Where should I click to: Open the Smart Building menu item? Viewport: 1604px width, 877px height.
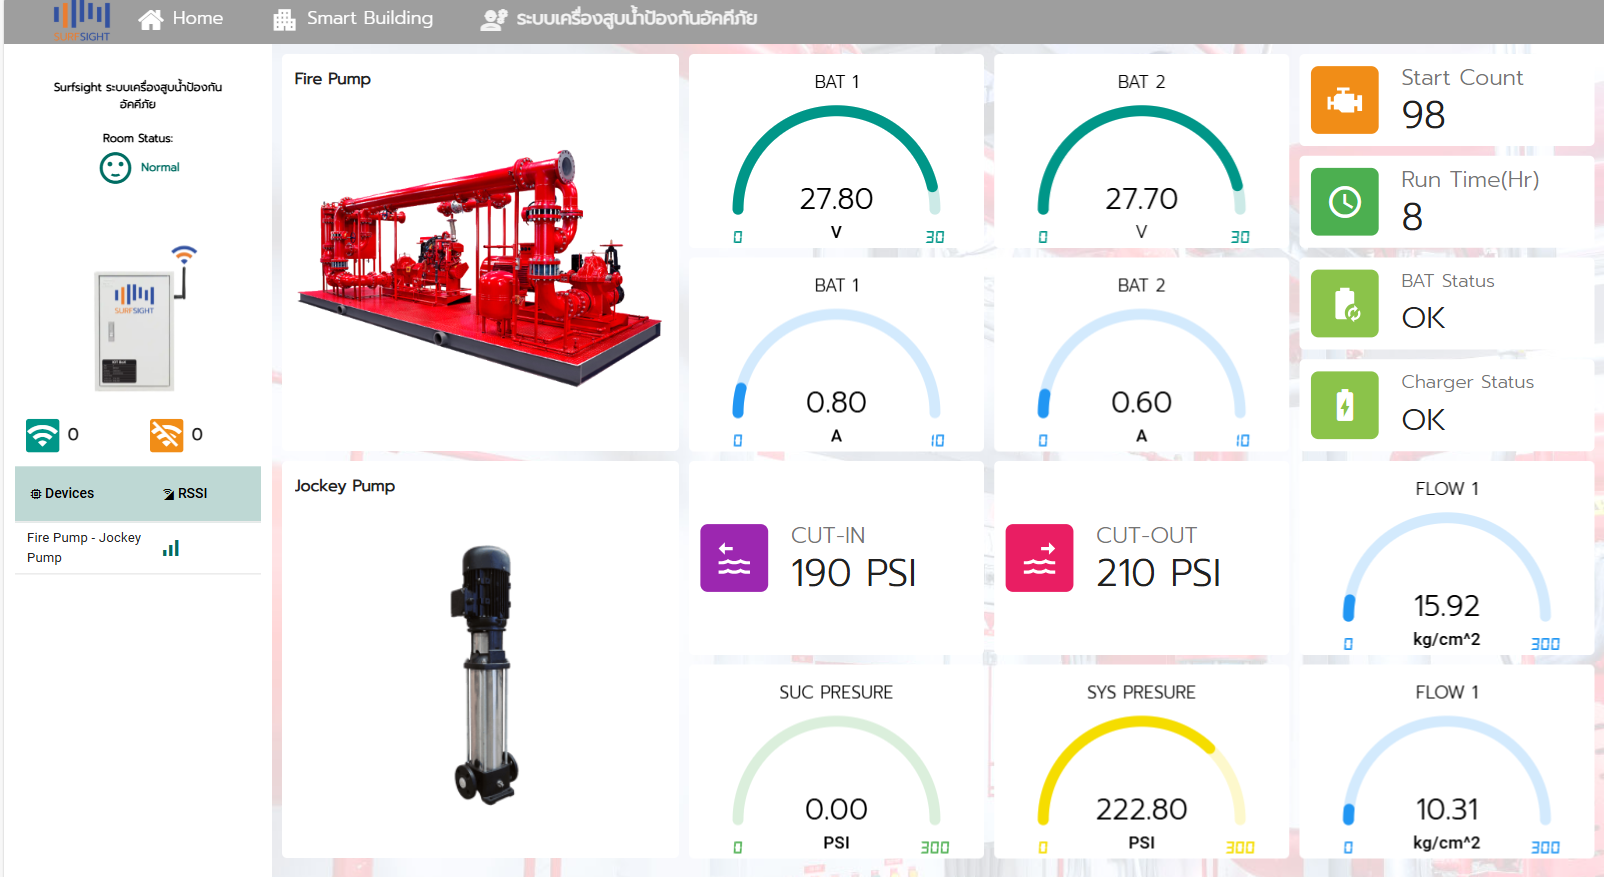pyautogui.click(x=354, y=19)
